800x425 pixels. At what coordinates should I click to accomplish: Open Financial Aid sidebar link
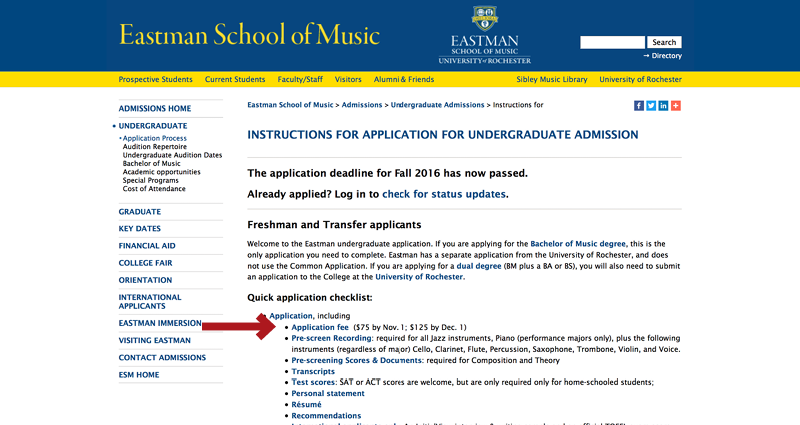tap(147, 246)
